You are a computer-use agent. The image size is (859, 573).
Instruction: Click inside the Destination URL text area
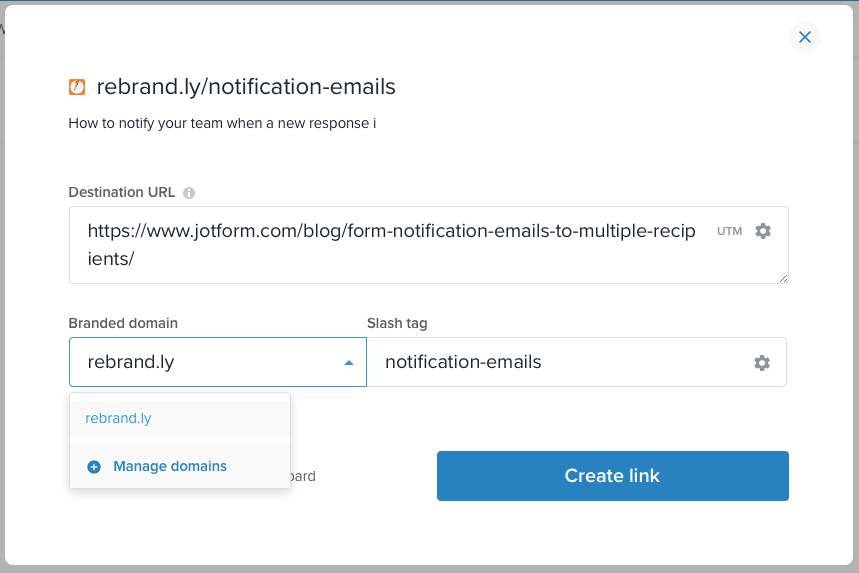point(400,245)
